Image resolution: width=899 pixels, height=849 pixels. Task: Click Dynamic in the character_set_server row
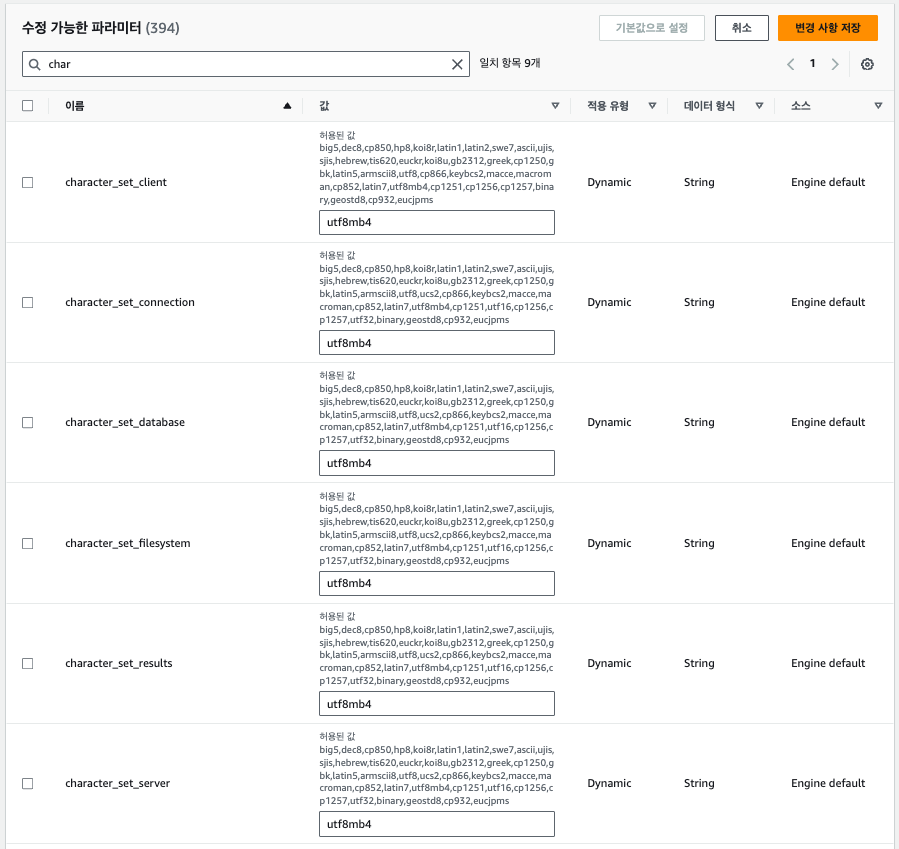[609, 783]
